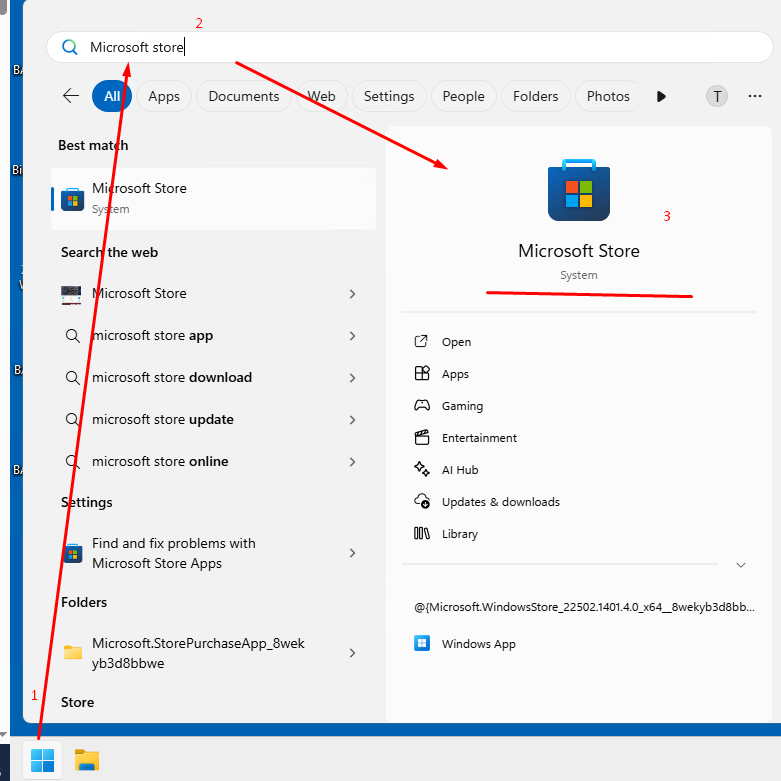Choose the Folders filter tab
Image resolution: width=781 pixels, height=781 pixels.
coord(535,96)
